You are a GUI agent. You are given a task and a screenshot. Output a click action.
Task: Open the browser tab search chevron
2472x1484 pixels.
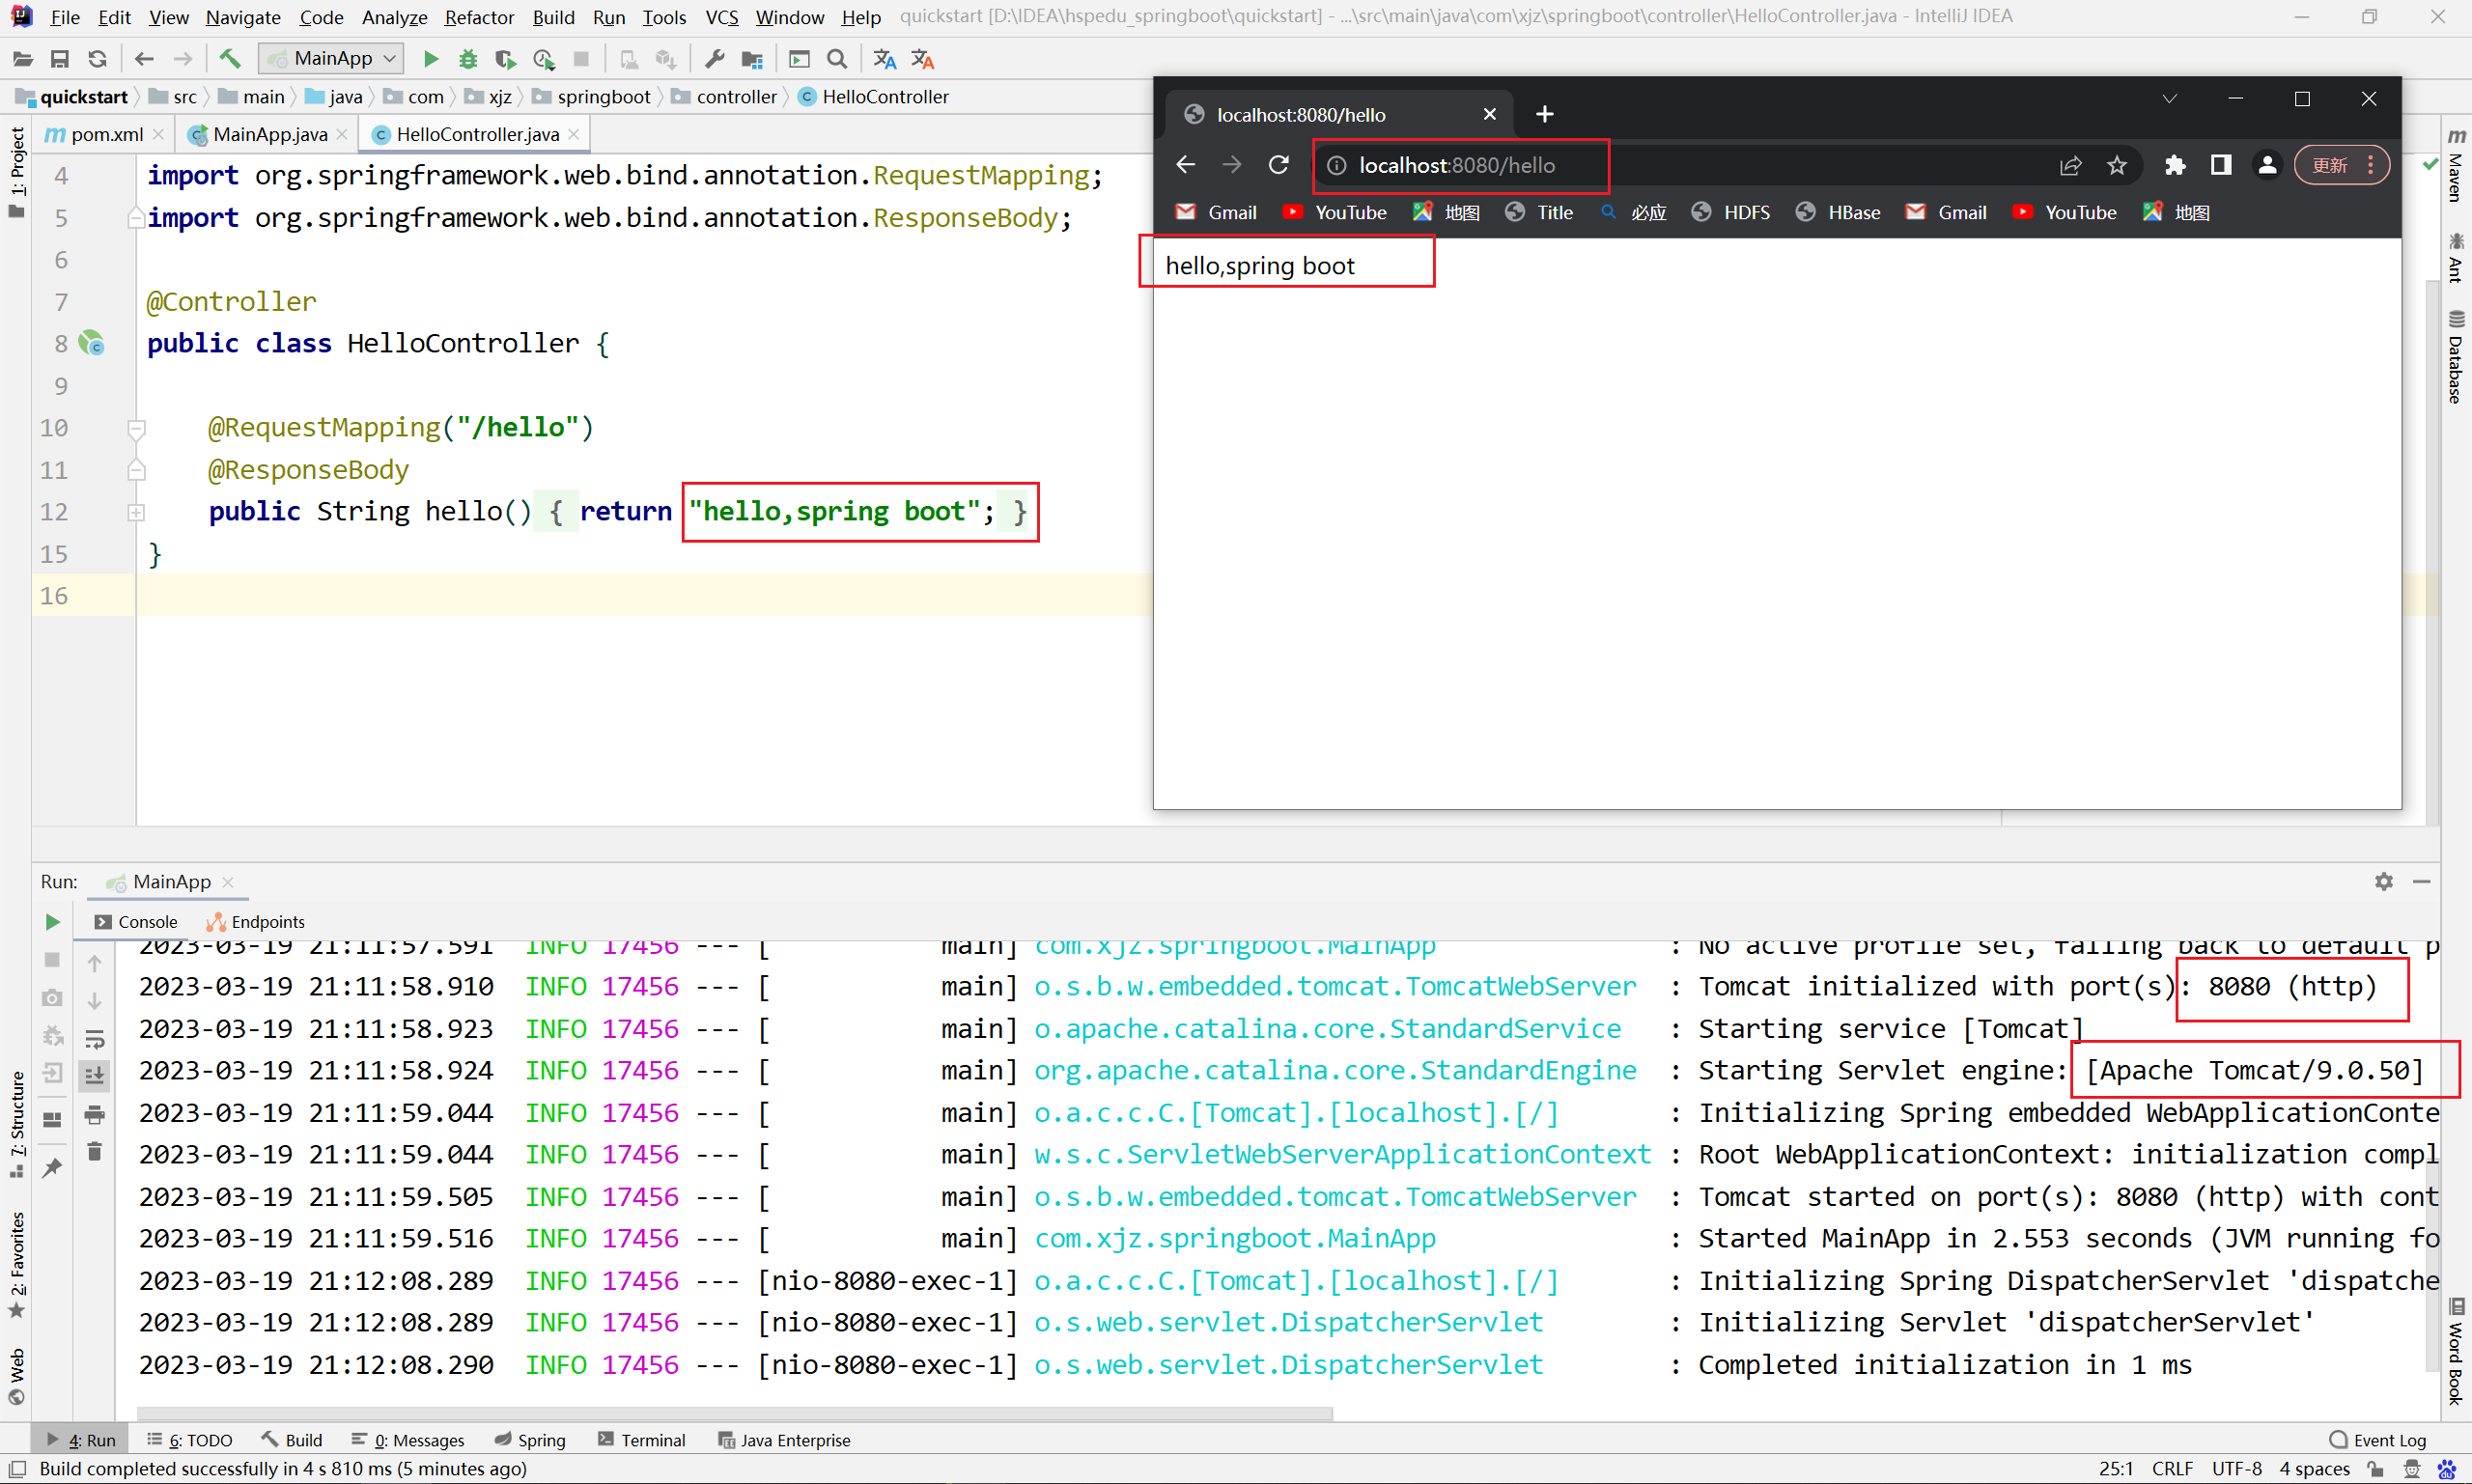pyautogui.click(x=2169, y=98)
